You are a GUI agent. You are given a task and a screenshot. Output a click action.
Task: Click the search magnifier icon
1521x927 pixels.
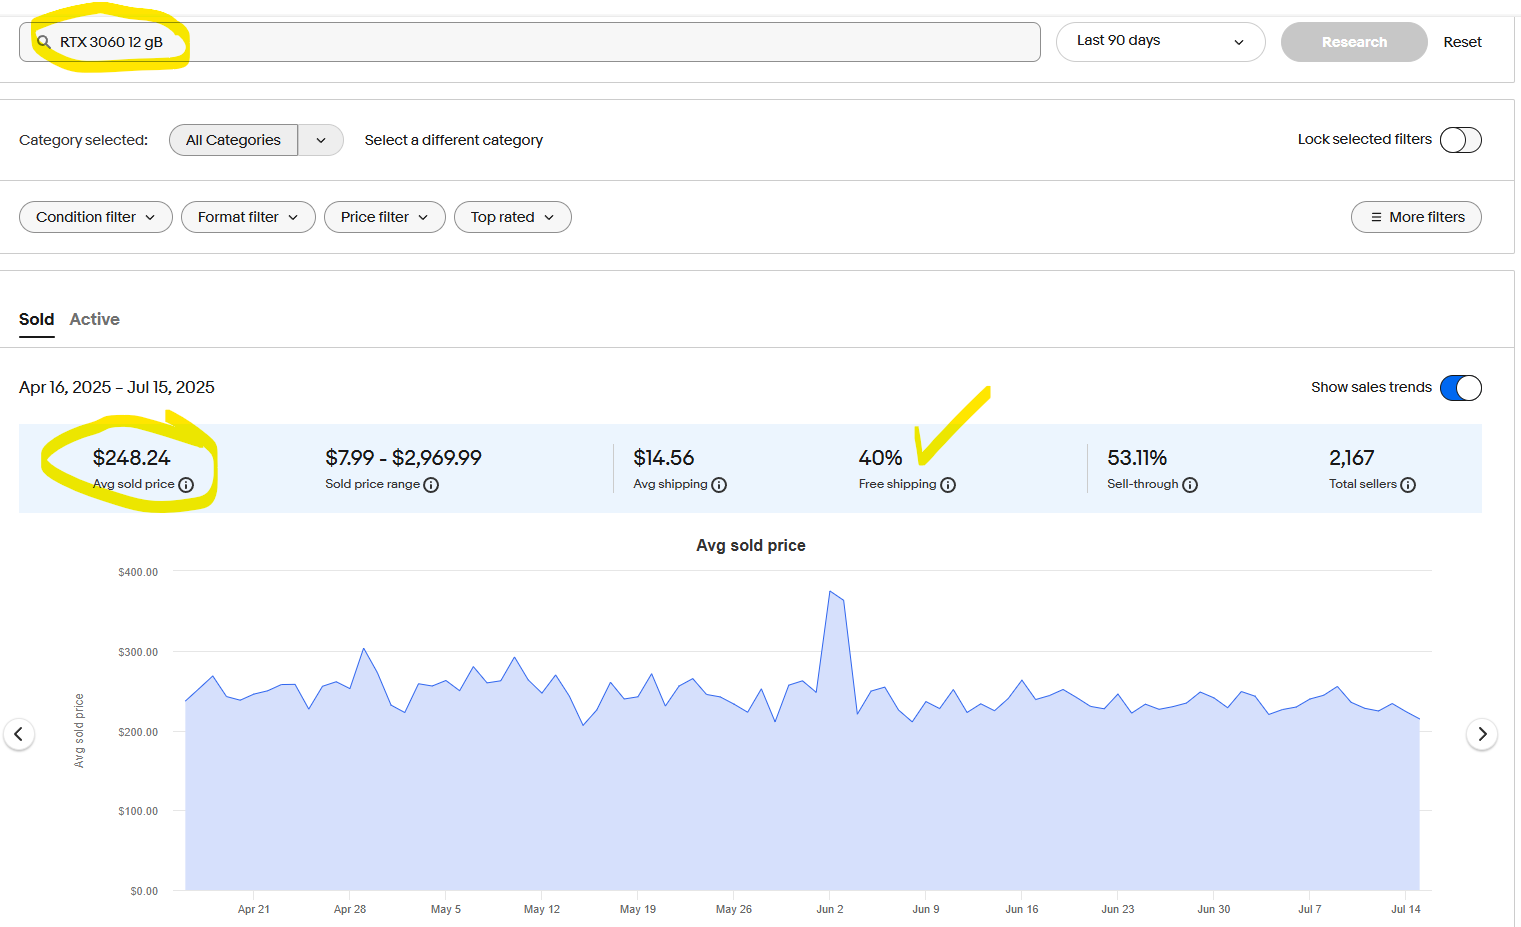[44, 42]
